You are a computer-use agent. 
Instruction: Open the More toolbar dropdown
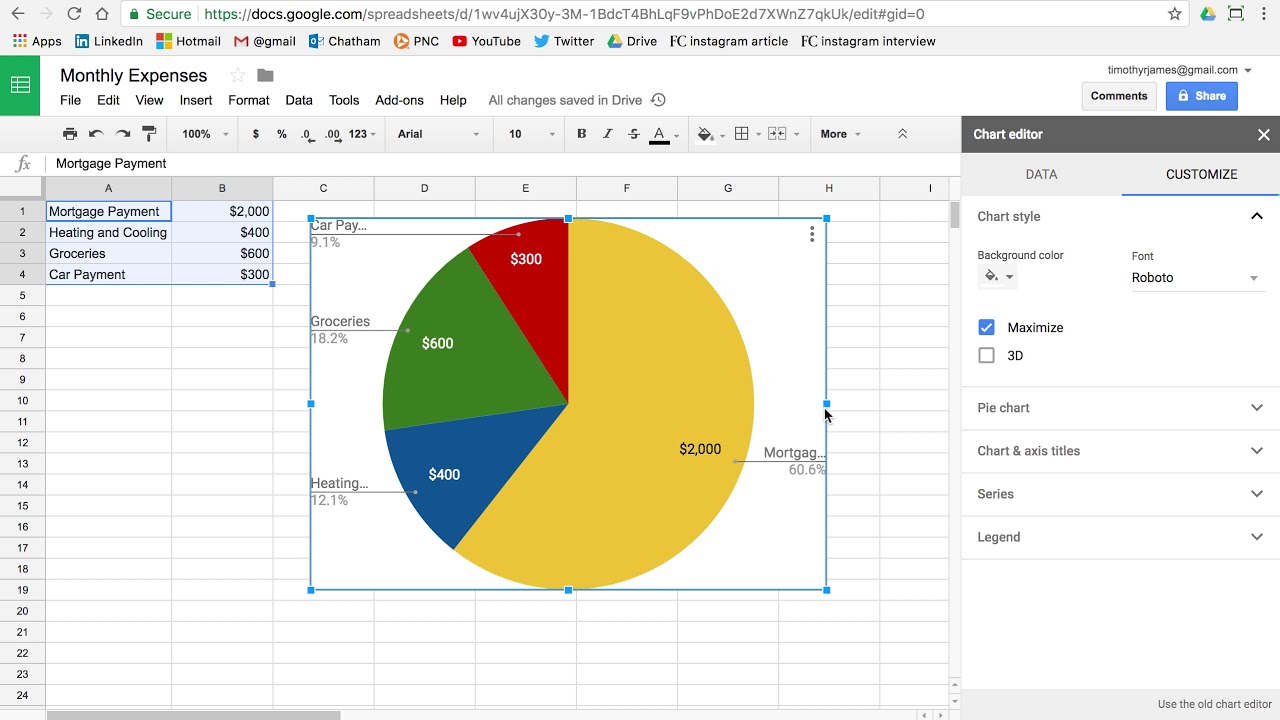[840, 134]
